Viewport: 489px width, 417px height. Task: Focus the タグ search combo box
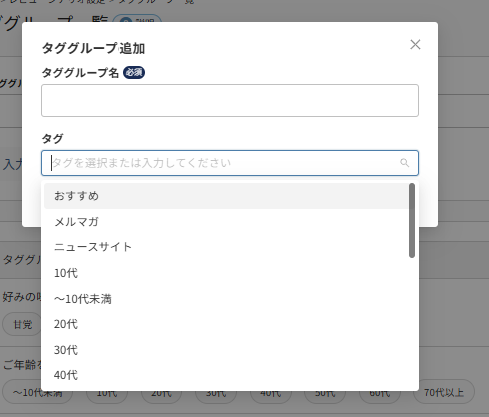[230, 163]
